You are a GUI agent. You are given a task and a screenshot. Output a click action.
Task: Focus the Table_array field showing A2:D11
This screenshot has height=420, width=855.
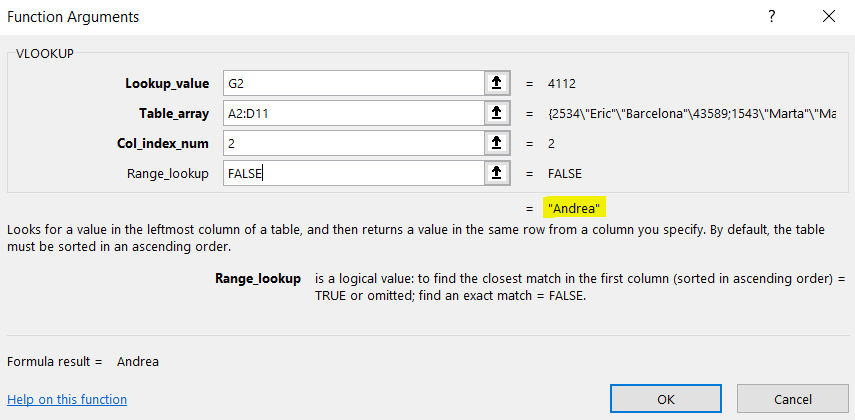click(350, 113)
